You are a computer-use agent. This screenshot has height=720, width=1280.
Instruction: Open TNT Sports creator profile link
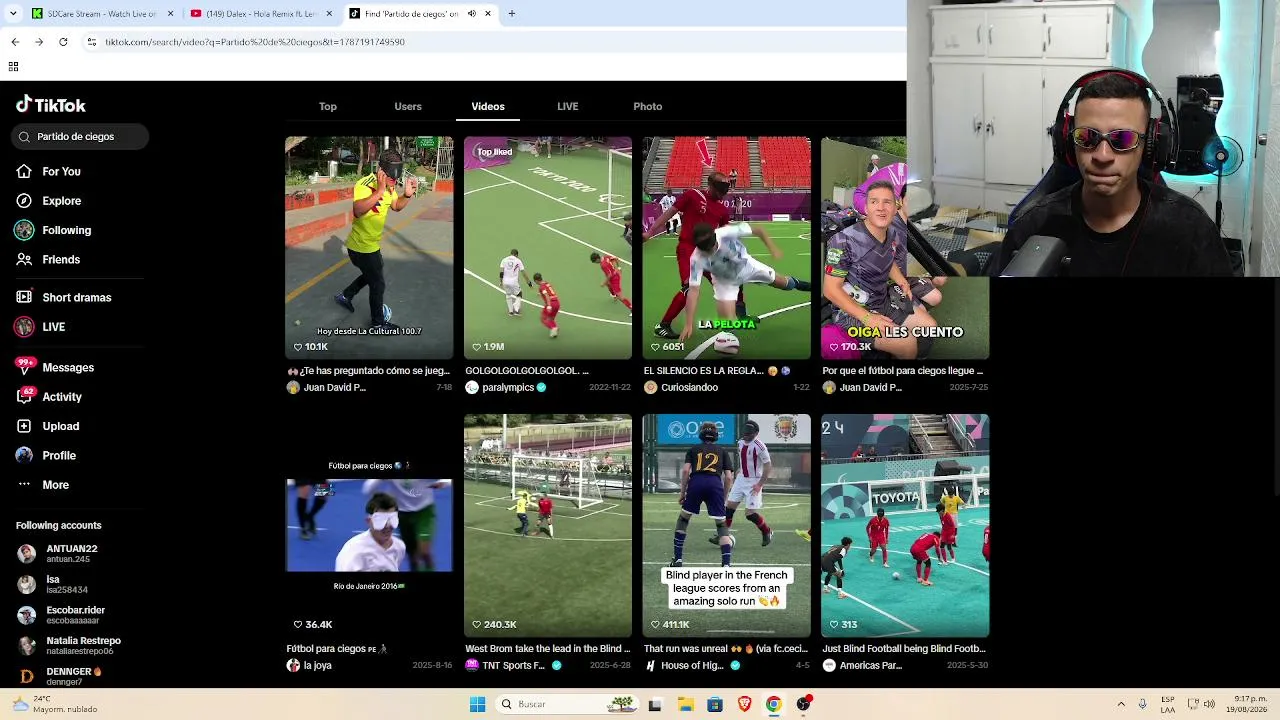(x=514, y=666)
